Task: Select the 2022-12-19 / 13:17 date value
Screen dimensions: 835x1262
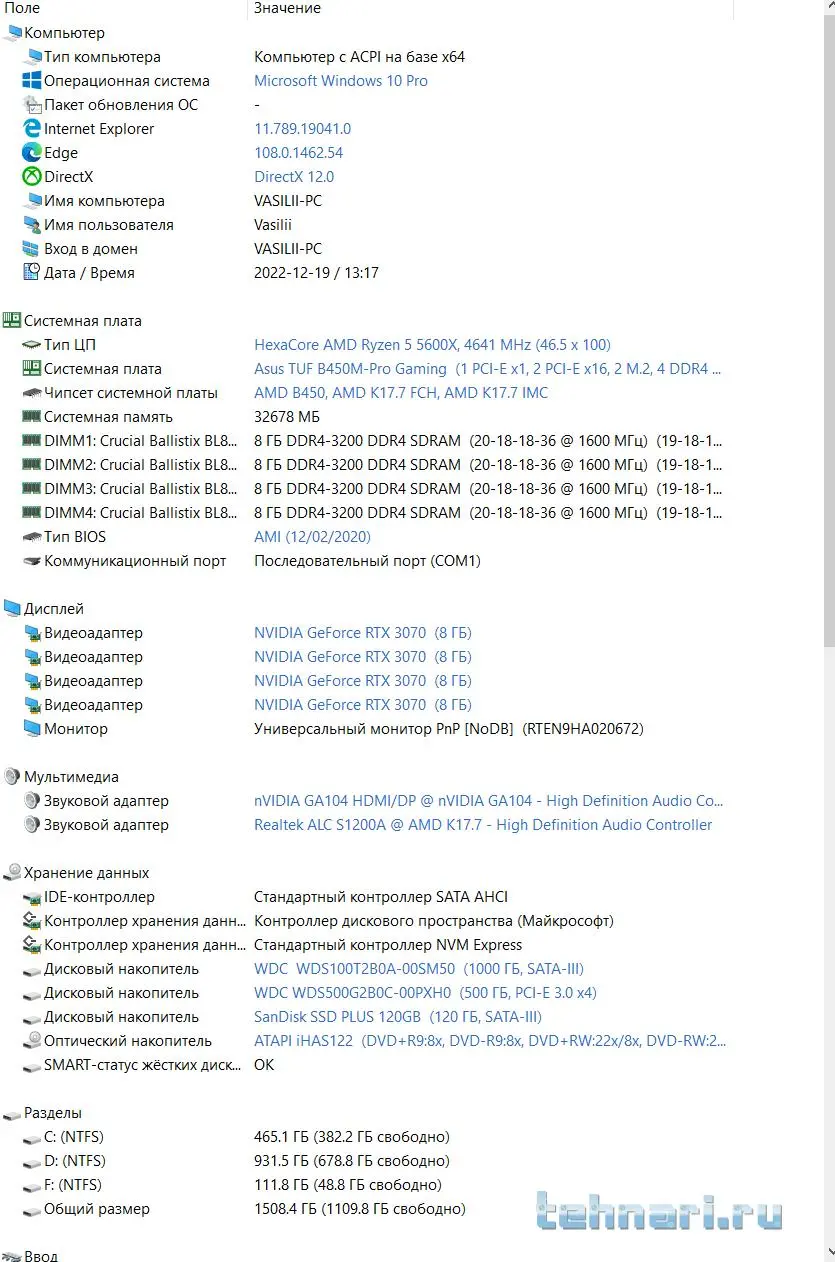Action: [316, 273]
